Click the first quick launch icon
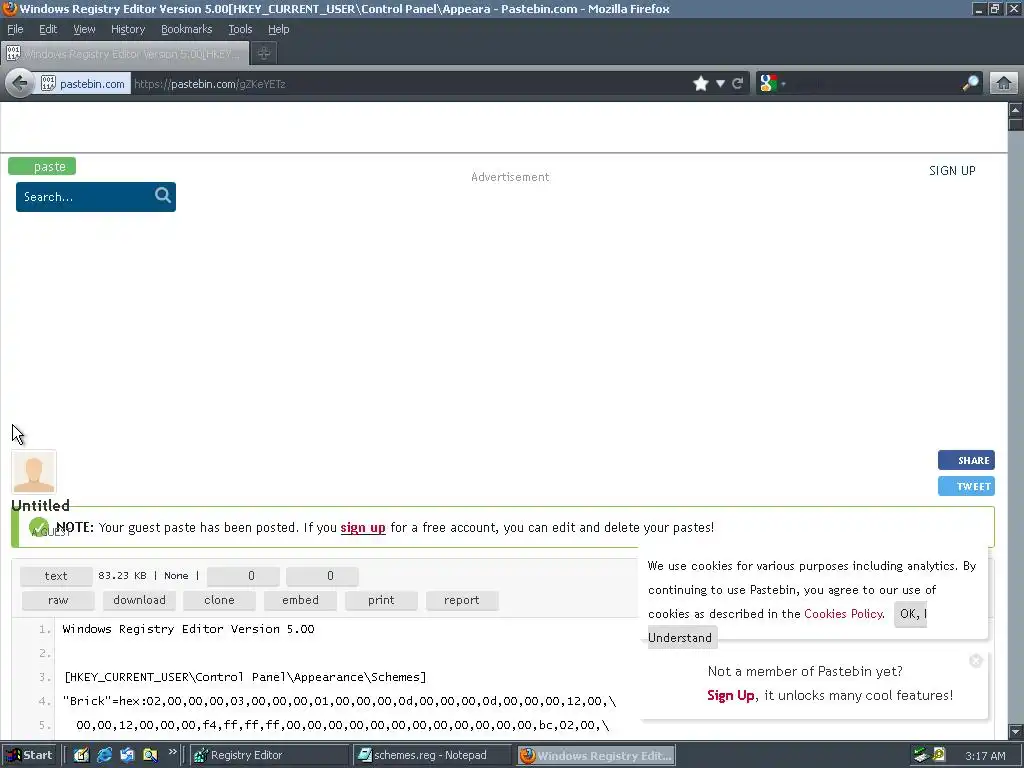The height and width of the screenshot is (768, 1024). click(81, 756)
